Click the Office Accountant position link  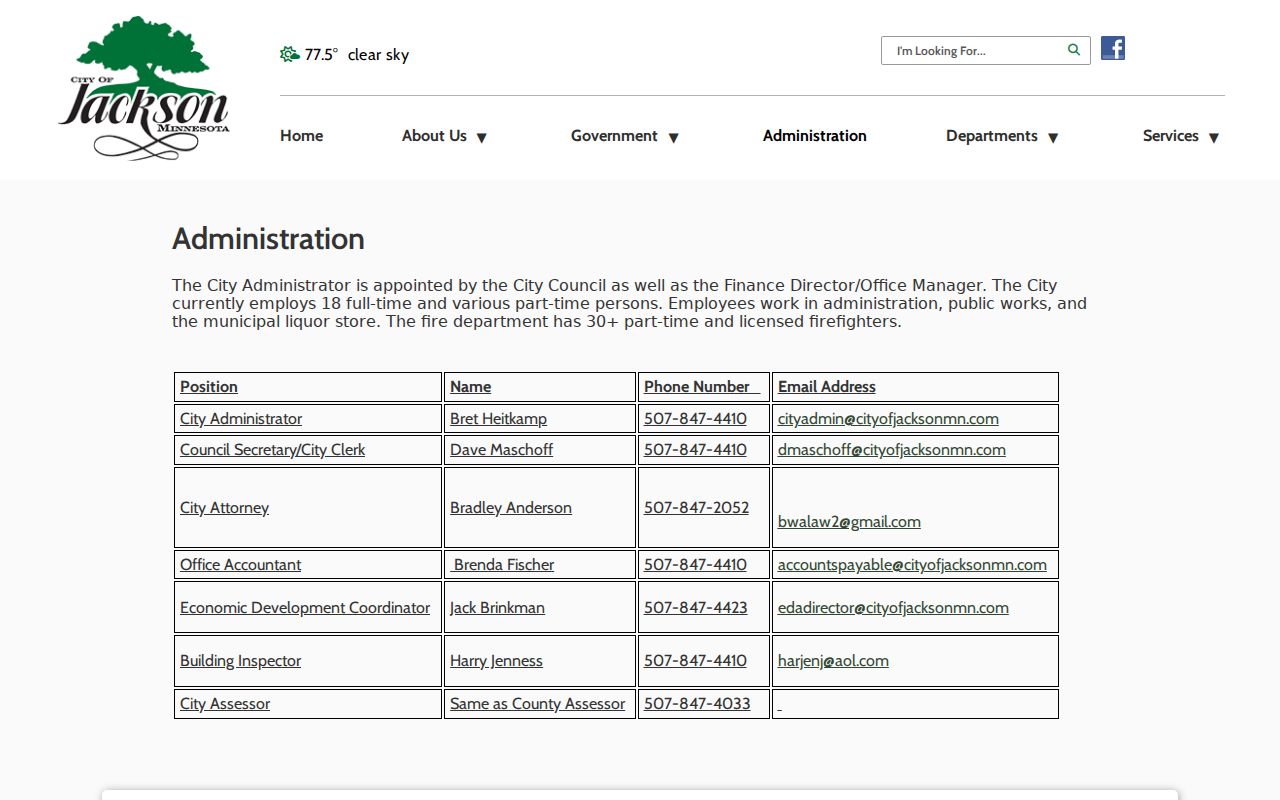coord(240,565)
